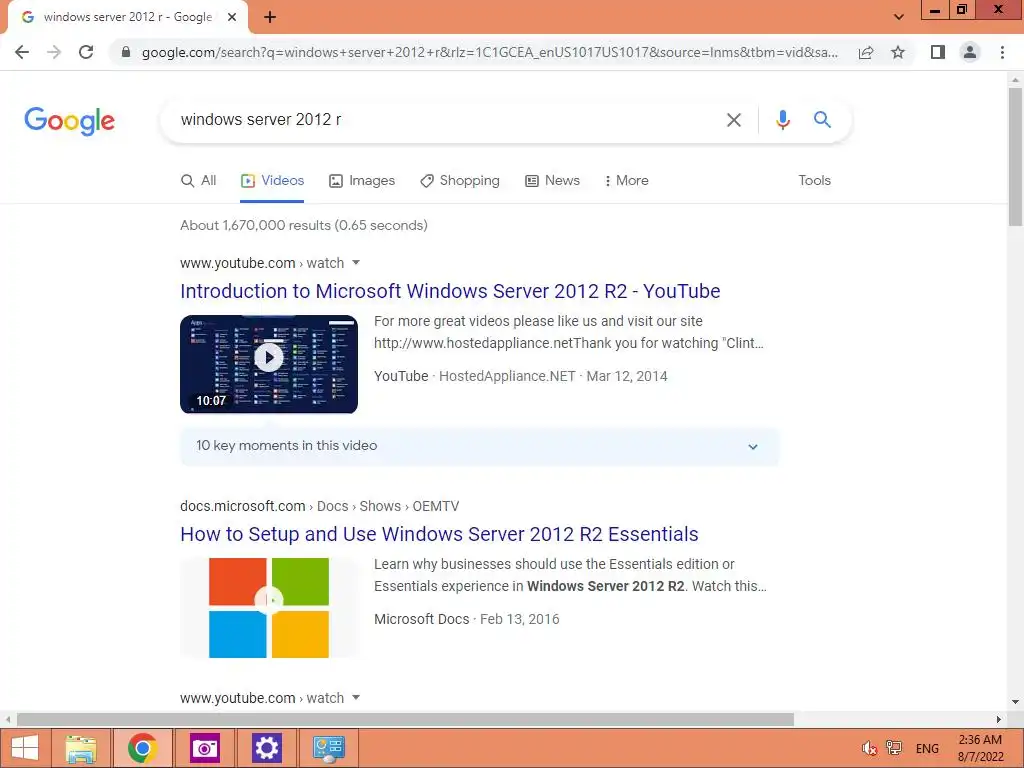
Task: Open tab search chevron
Action: click(899, 17)
